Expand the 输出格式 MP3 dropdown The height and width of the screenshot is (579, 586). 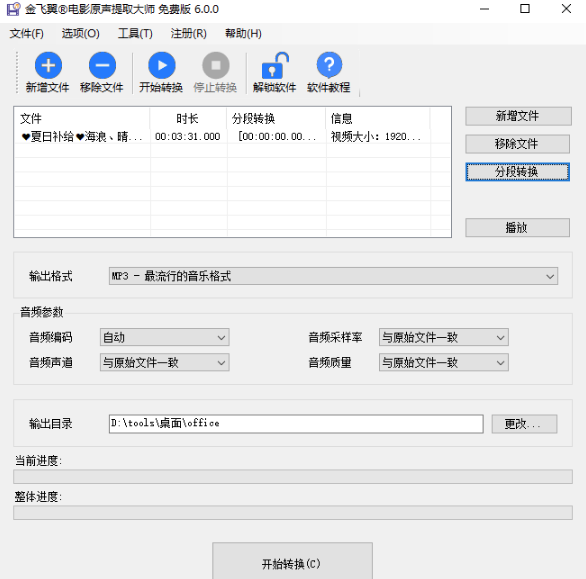point(333,276)
